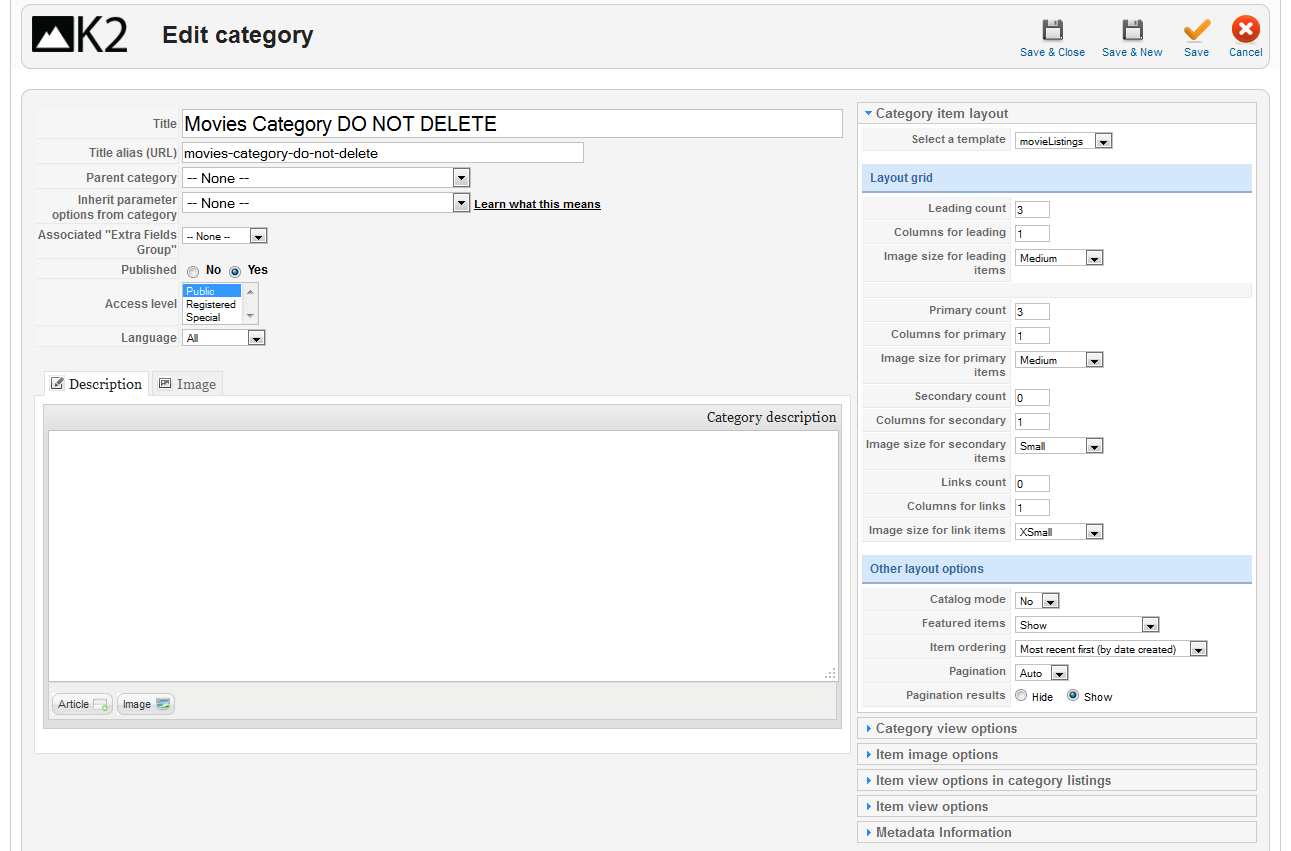Viewport: 1291px width, 851px height.
Task: Open Image size for primary items dropdown
Action: pos(1059,360)
